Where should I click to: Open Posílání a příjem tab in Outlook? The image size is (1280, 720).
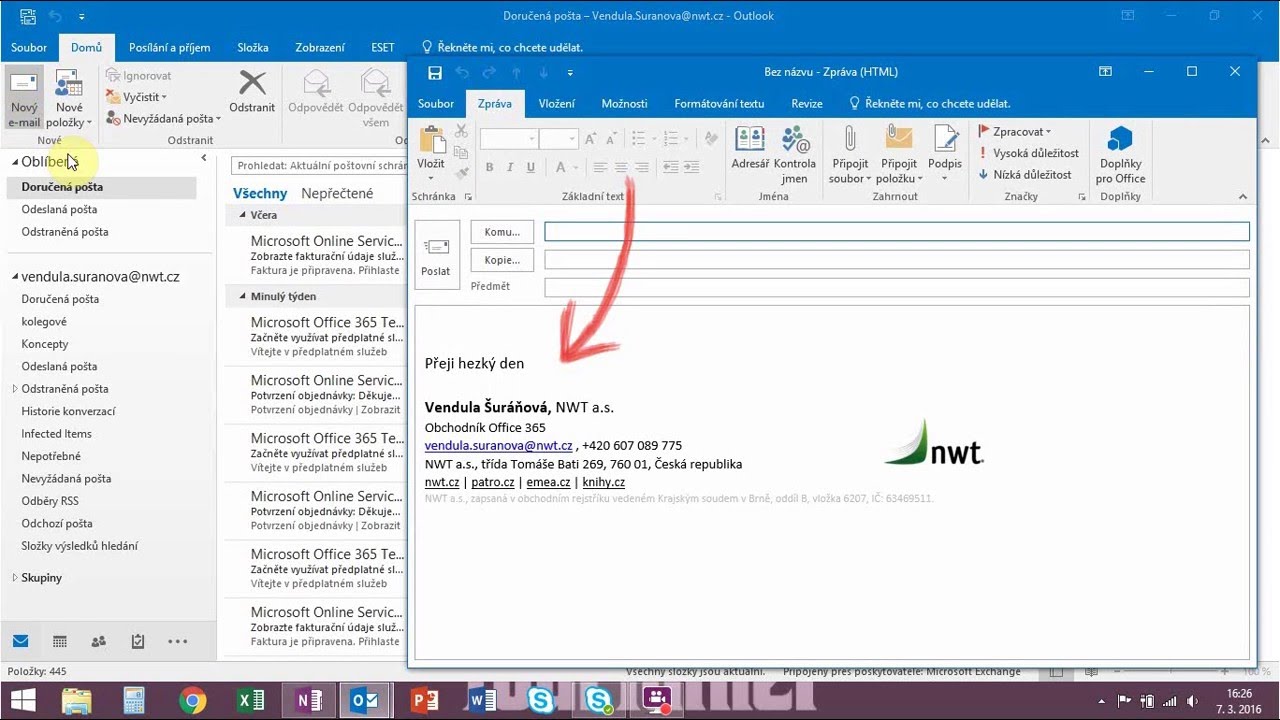[169, 48]
